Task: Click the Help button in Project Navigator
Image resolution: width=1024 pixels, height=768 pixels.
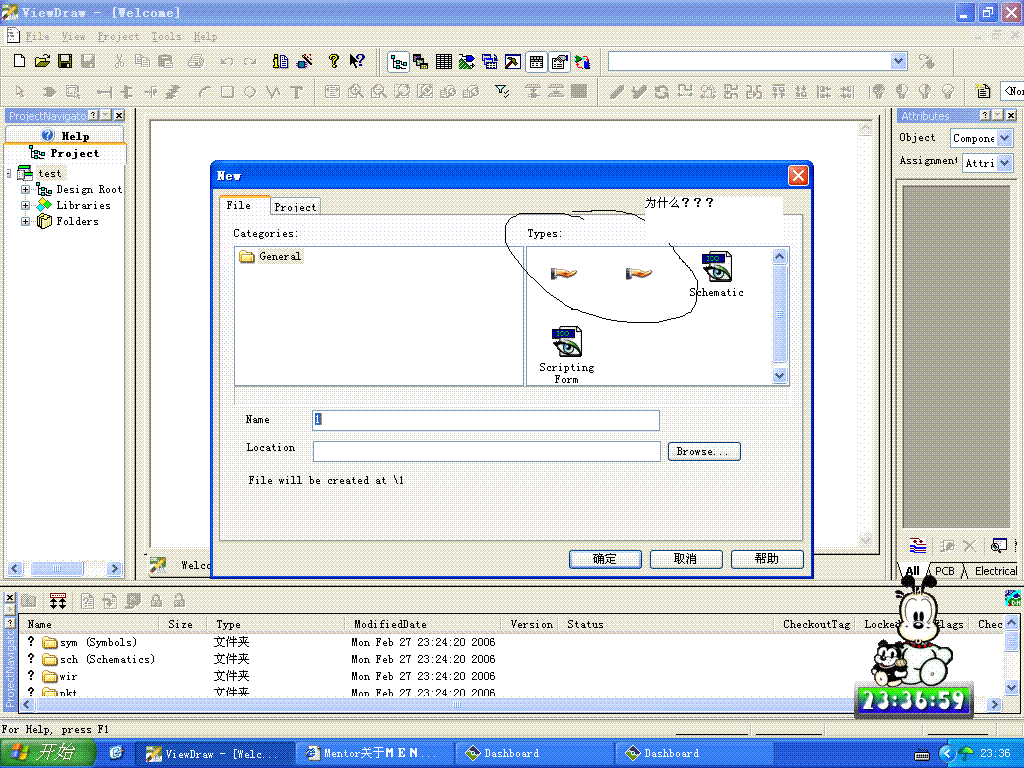Action: coord(65,135)
